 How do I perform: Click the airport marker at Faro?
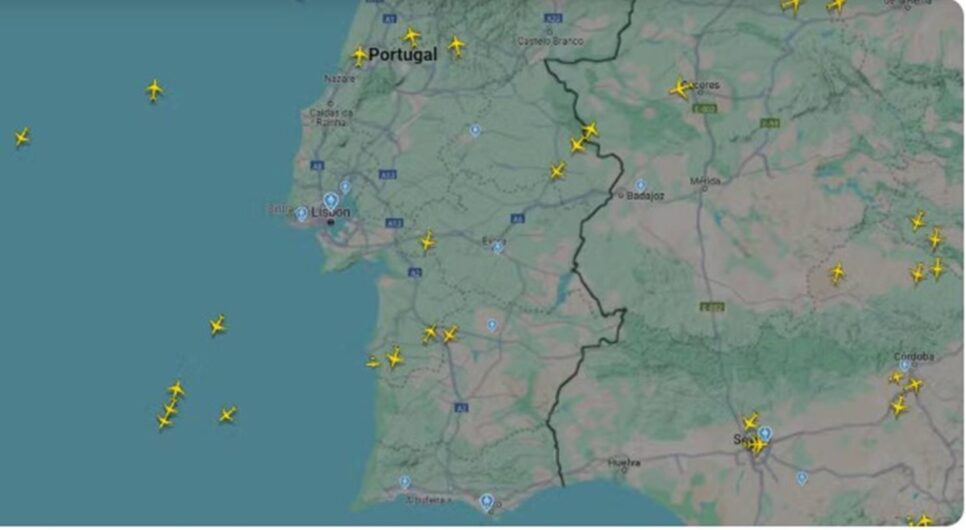487,502
